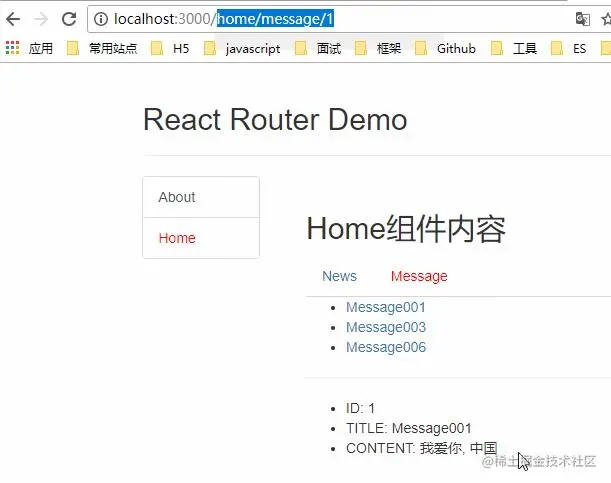
Task: Open the 常用站点 bookmark folder
Action: [x=102, y=48]
